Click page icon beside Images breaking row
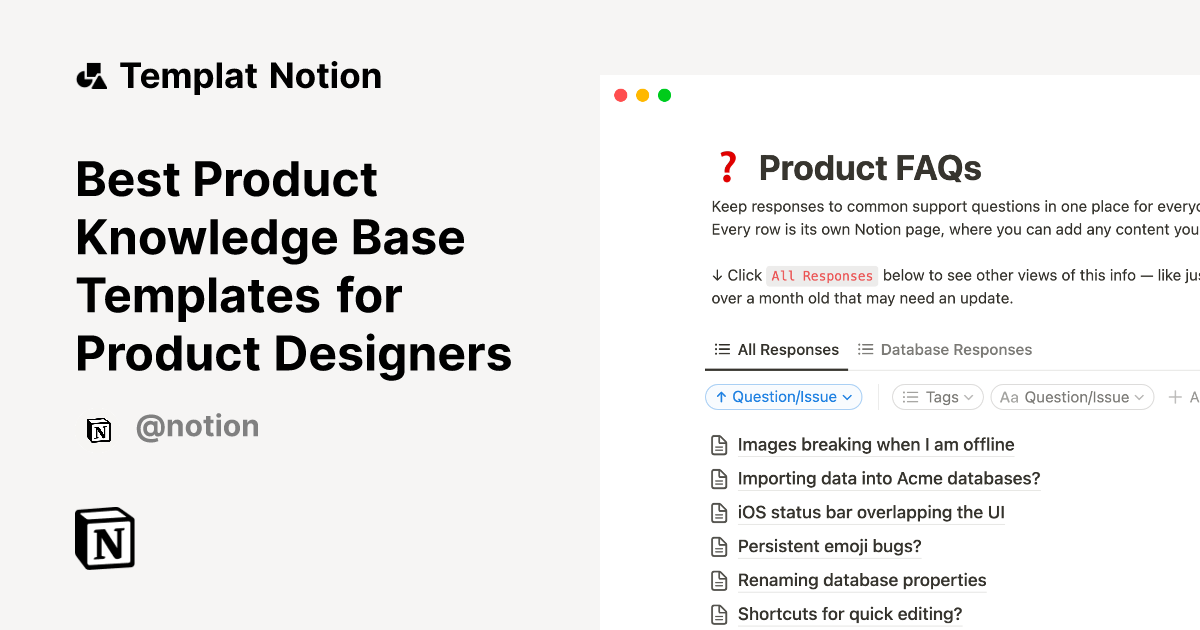The image size is (1200, 630). tap(718, 445)
